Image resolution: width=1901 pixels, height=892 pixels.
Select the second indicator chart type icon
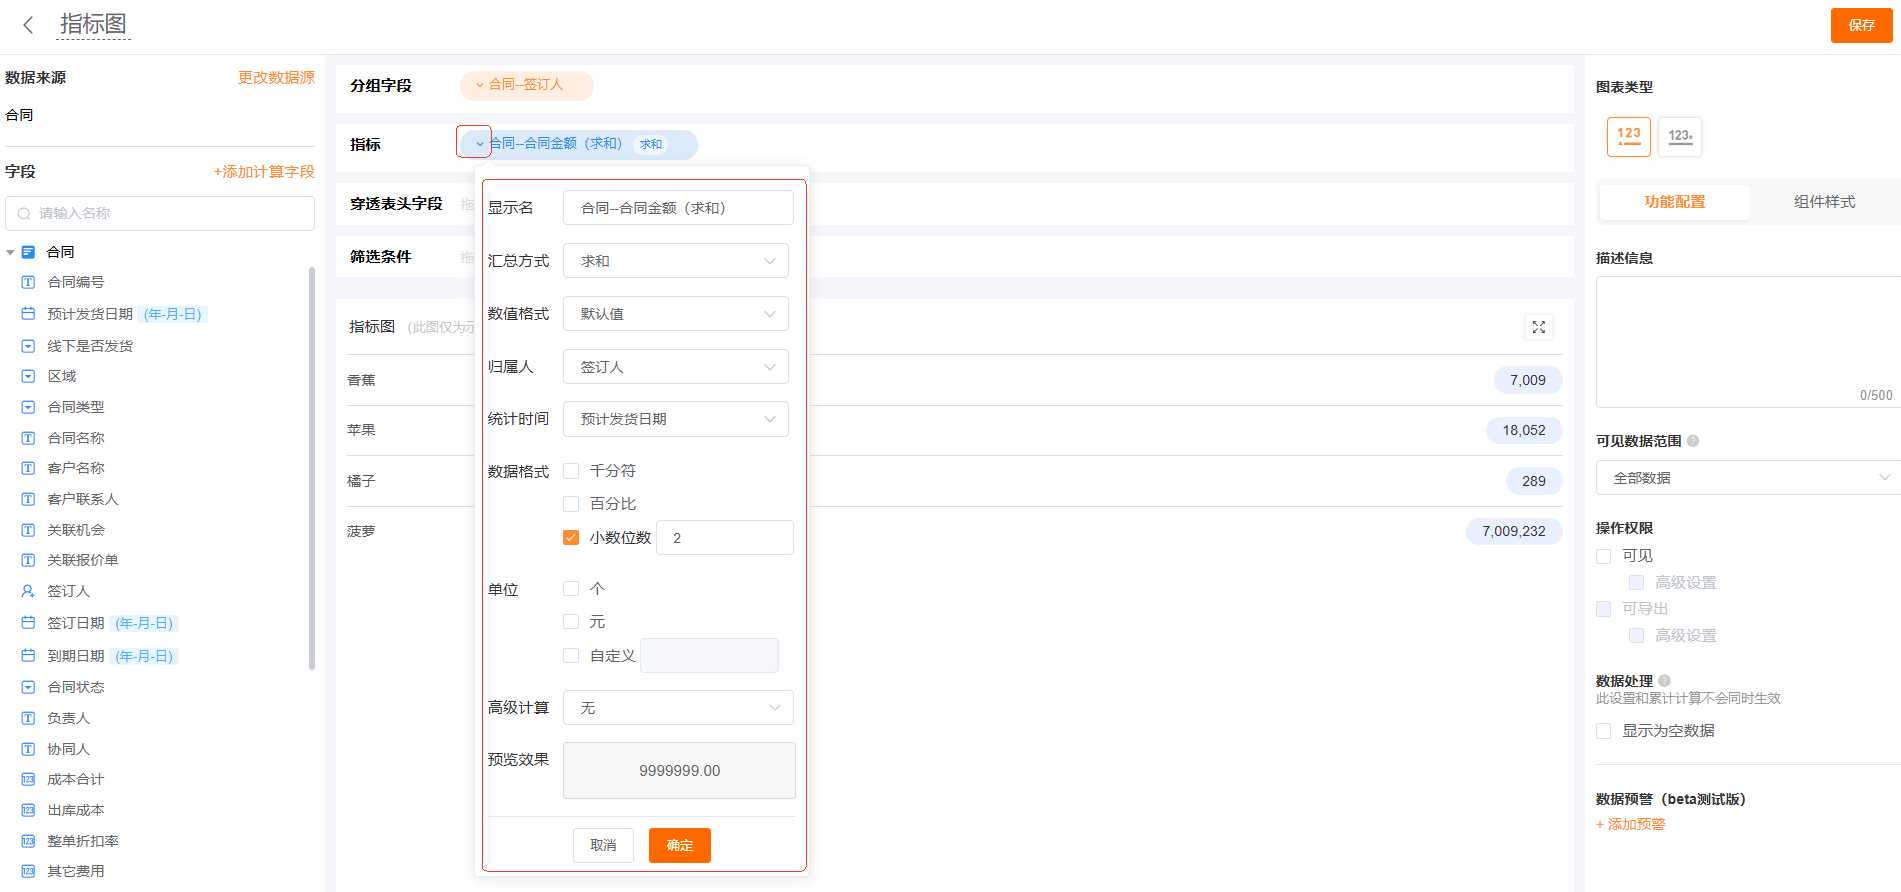[1679, 136]
